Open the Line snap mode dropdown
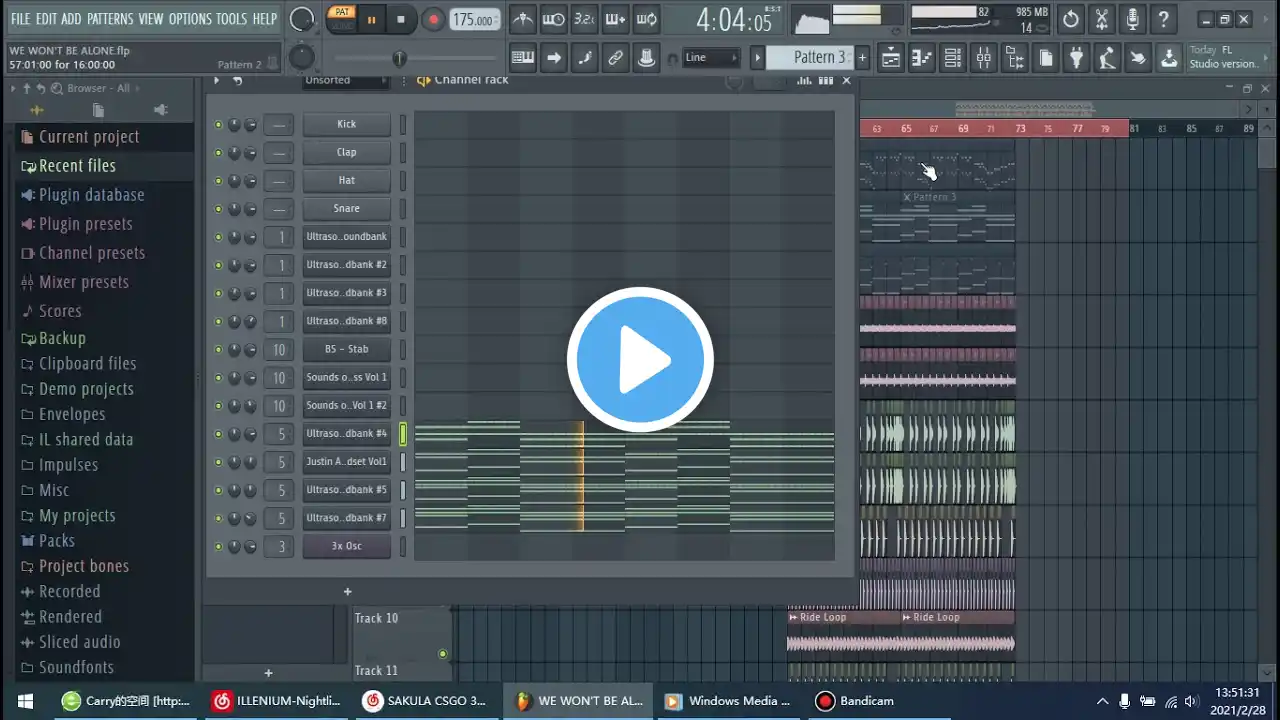 tap(711, 58)
